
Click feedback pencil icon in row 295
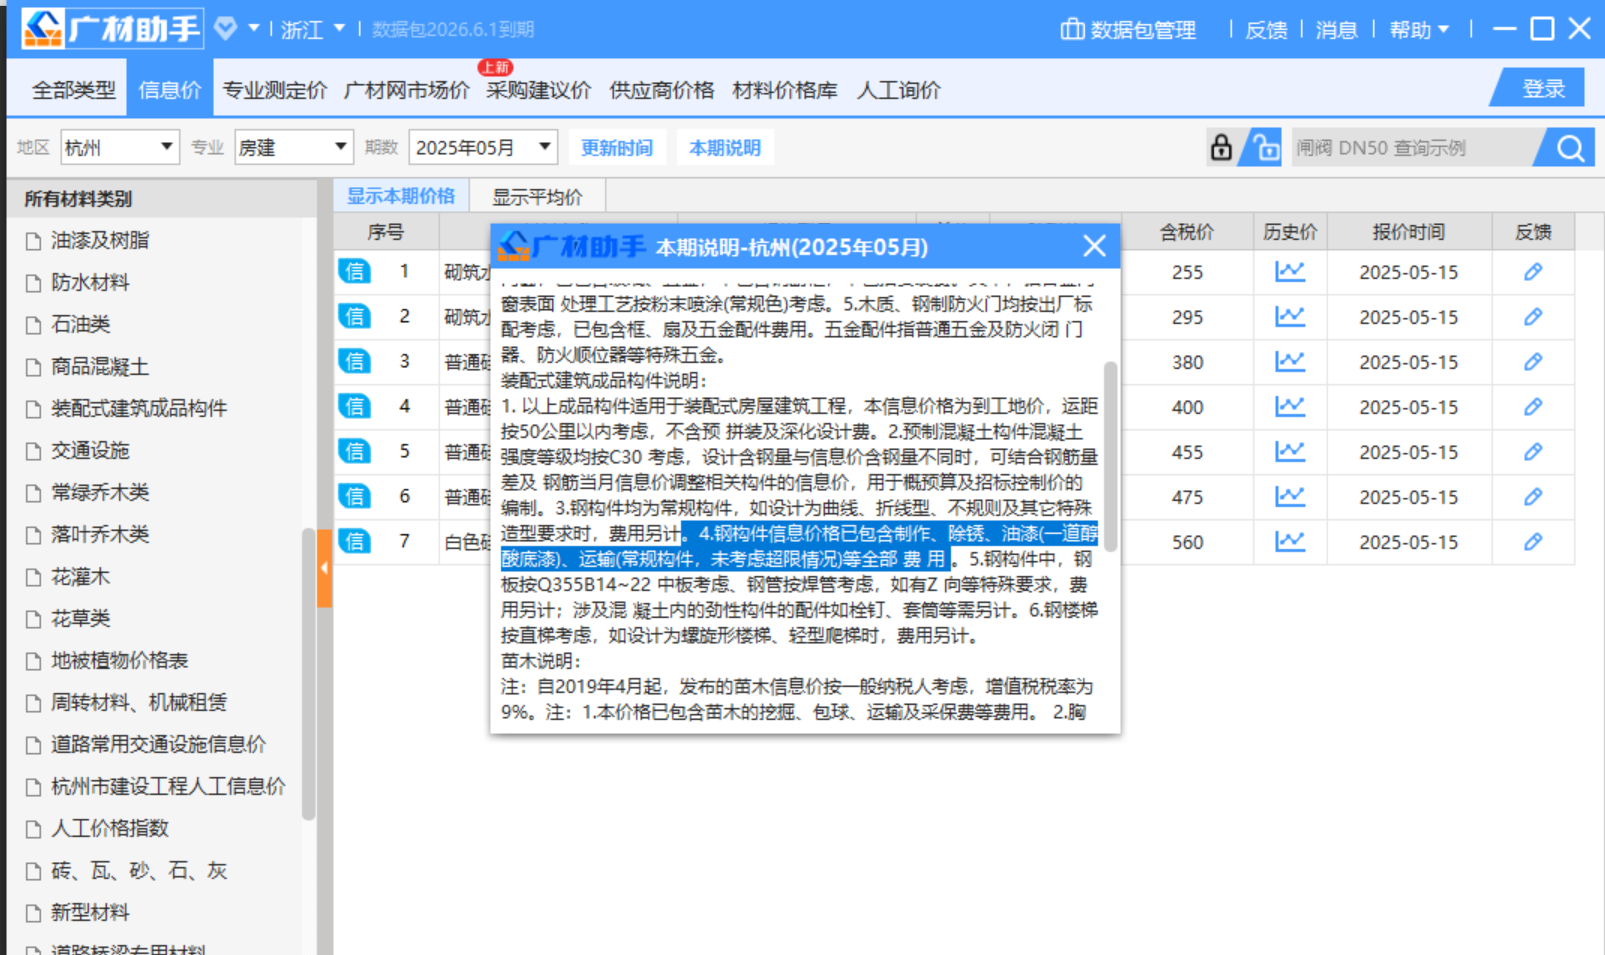[x=1532, y=317]
